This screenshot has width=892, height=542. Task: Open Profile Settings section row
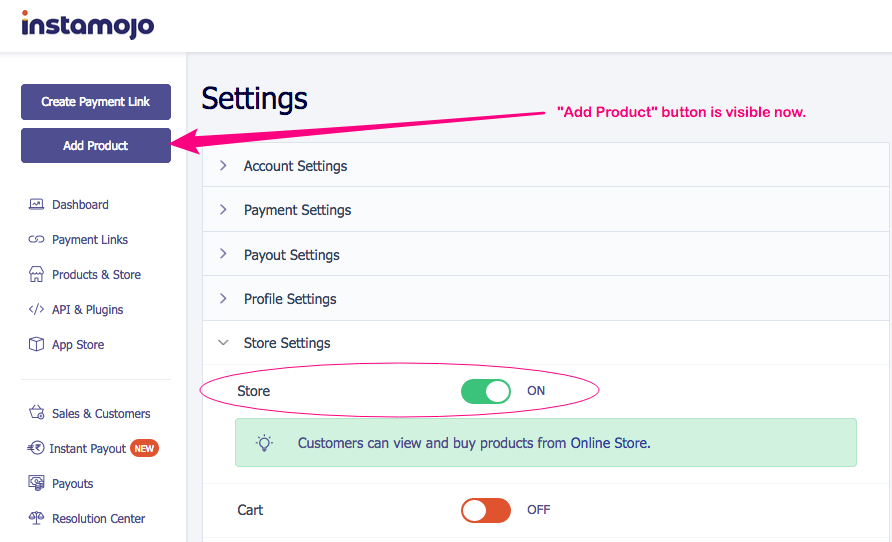click(545, 299)
